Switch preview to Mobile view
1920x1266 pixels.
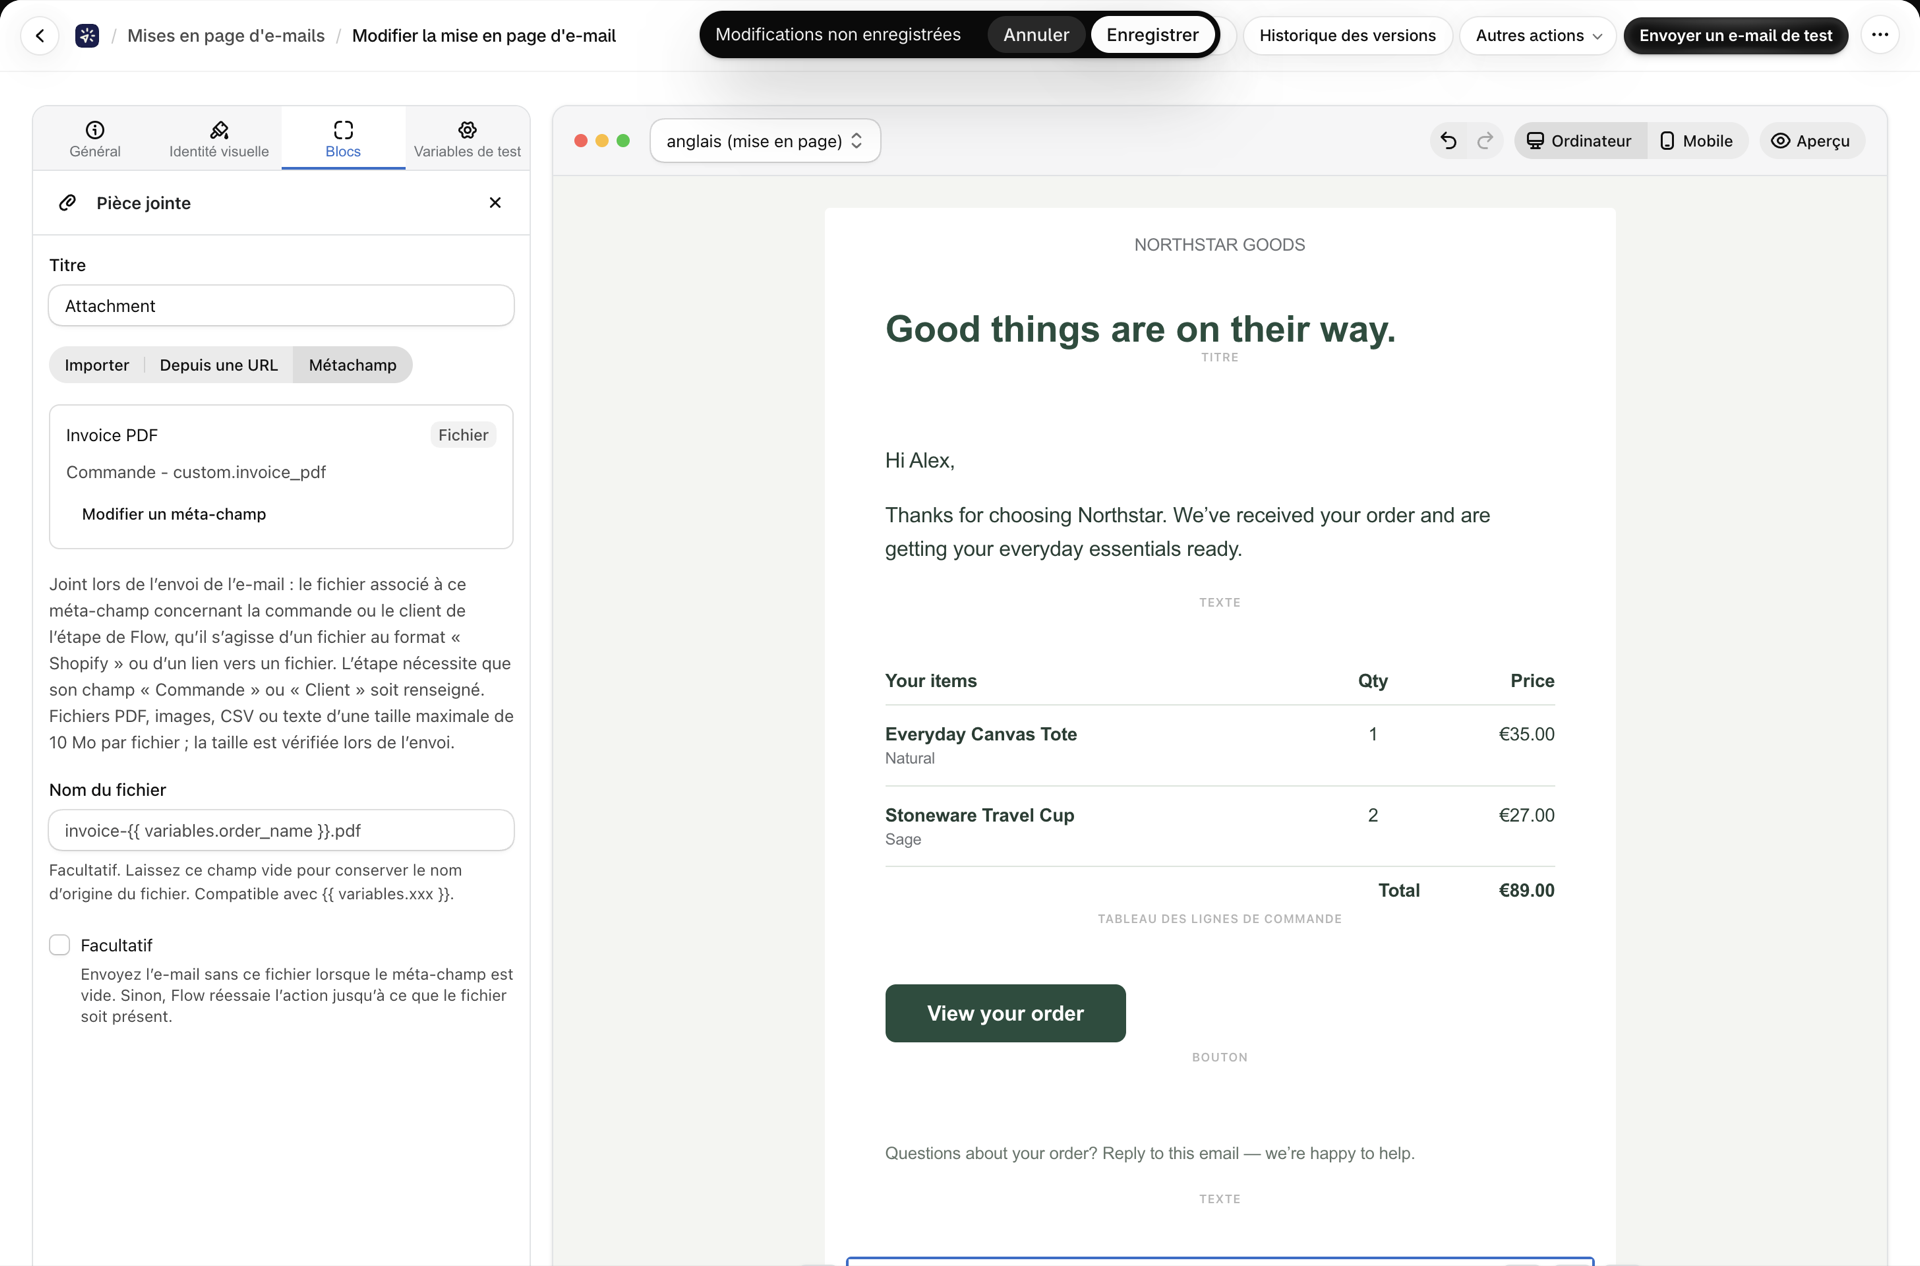[1697, 141]
